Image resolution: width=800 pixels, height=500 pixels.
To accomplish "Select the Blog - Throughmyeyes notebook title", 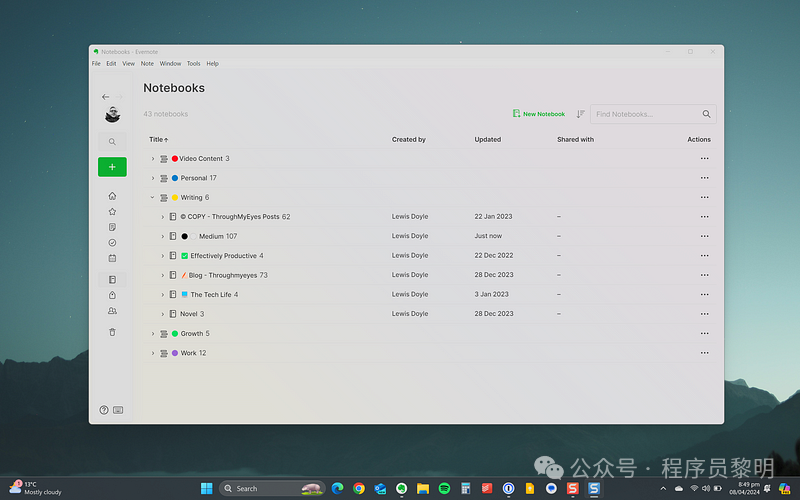I will point(223,275).
